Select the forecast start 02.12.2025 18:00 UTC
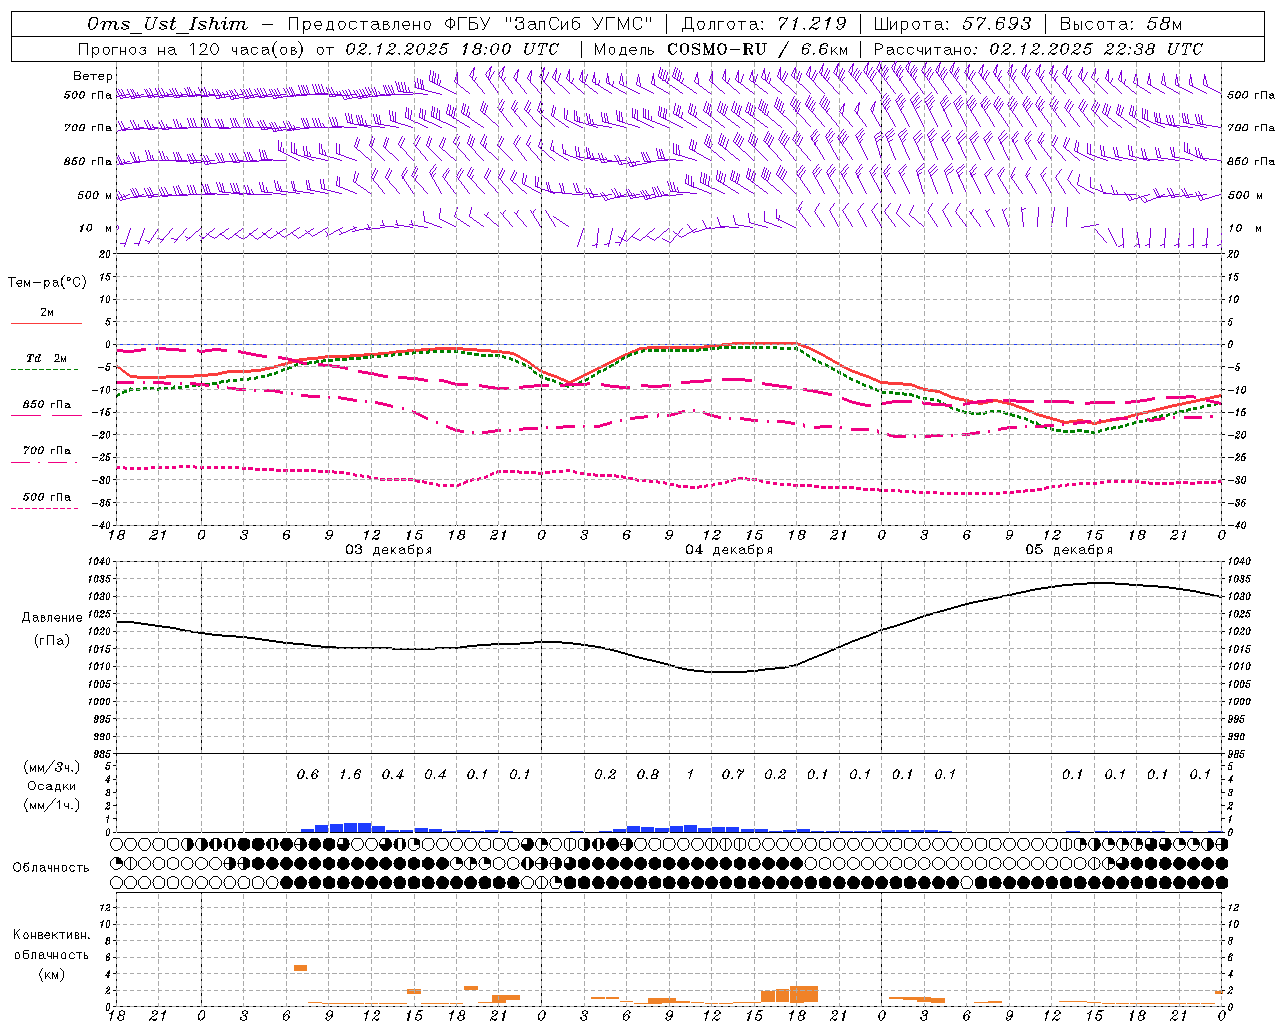1280x1024 pixels. [x=452, y=49]
